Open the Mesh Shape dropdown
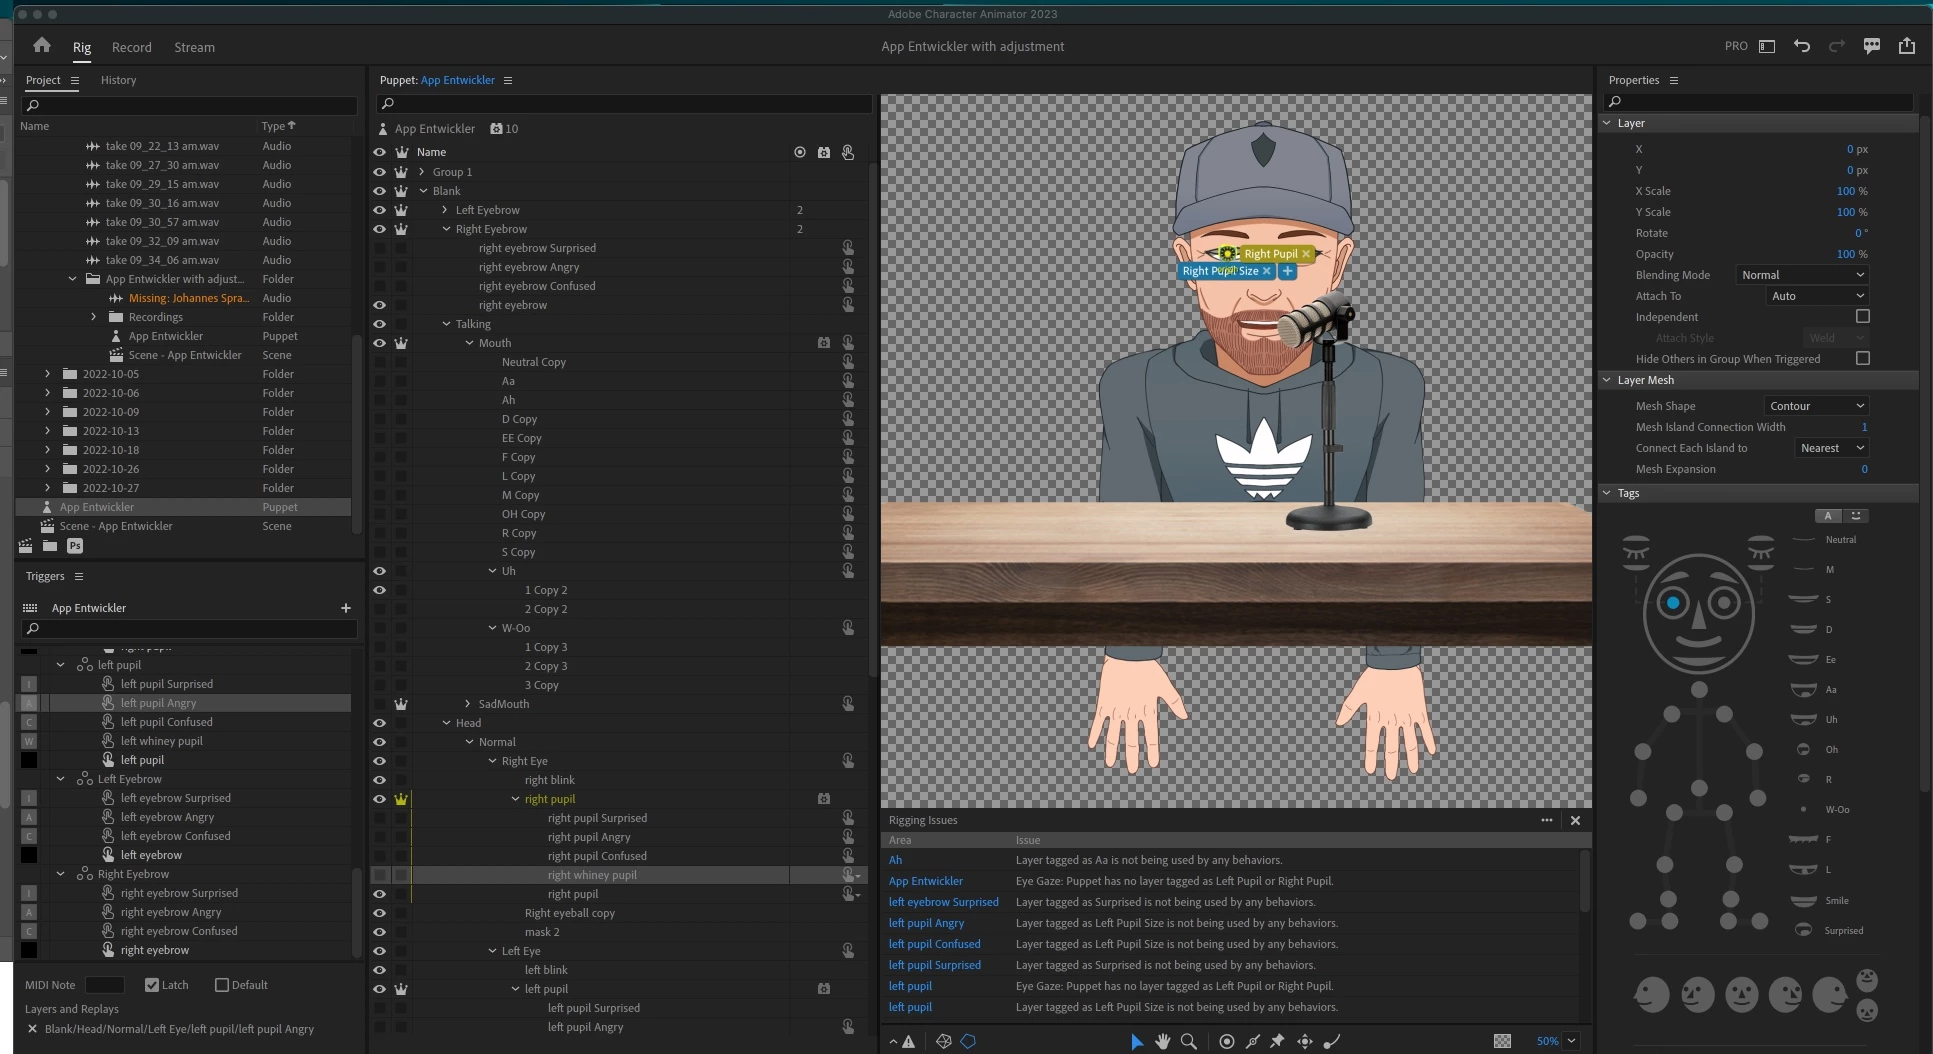1933x1054 pixels. point(1816,406)
